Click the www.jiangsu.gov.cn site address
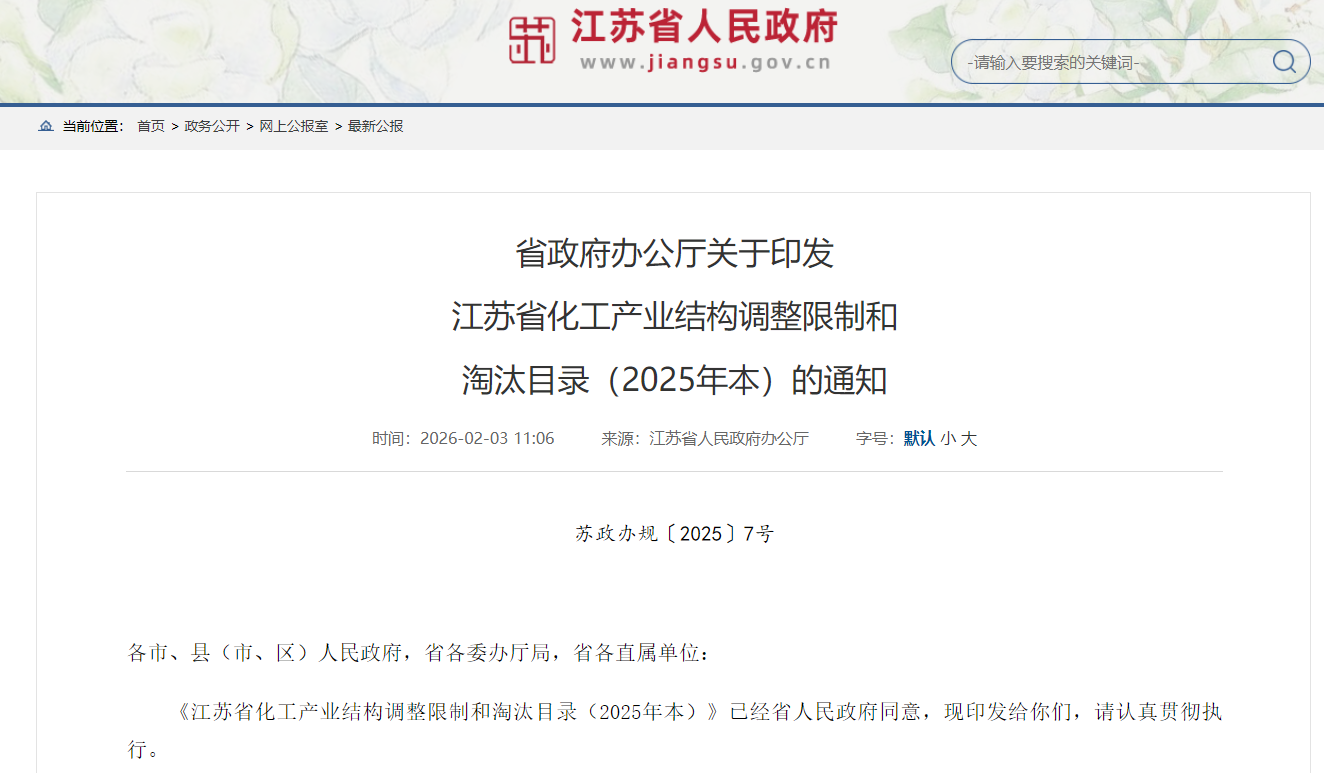1324x773 pixels. point(704,63)
